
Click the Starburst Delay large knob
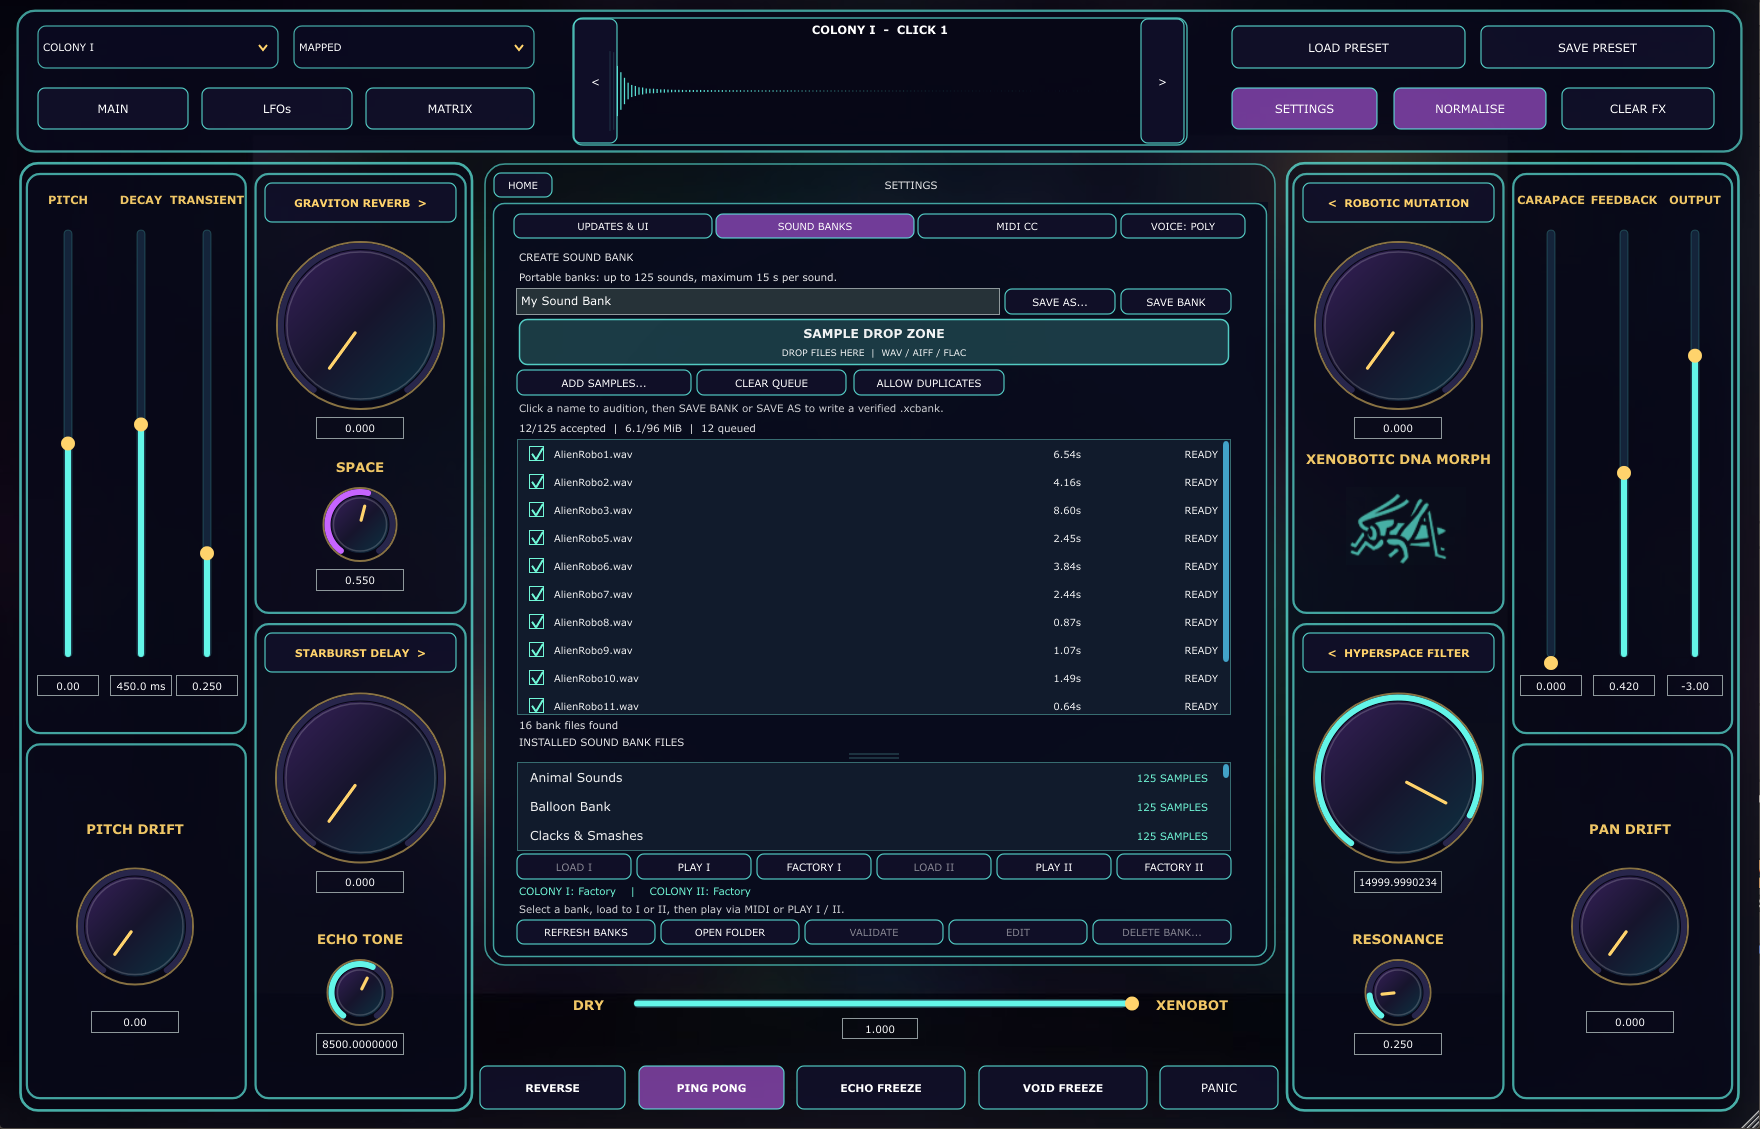(x=360, y=778)
